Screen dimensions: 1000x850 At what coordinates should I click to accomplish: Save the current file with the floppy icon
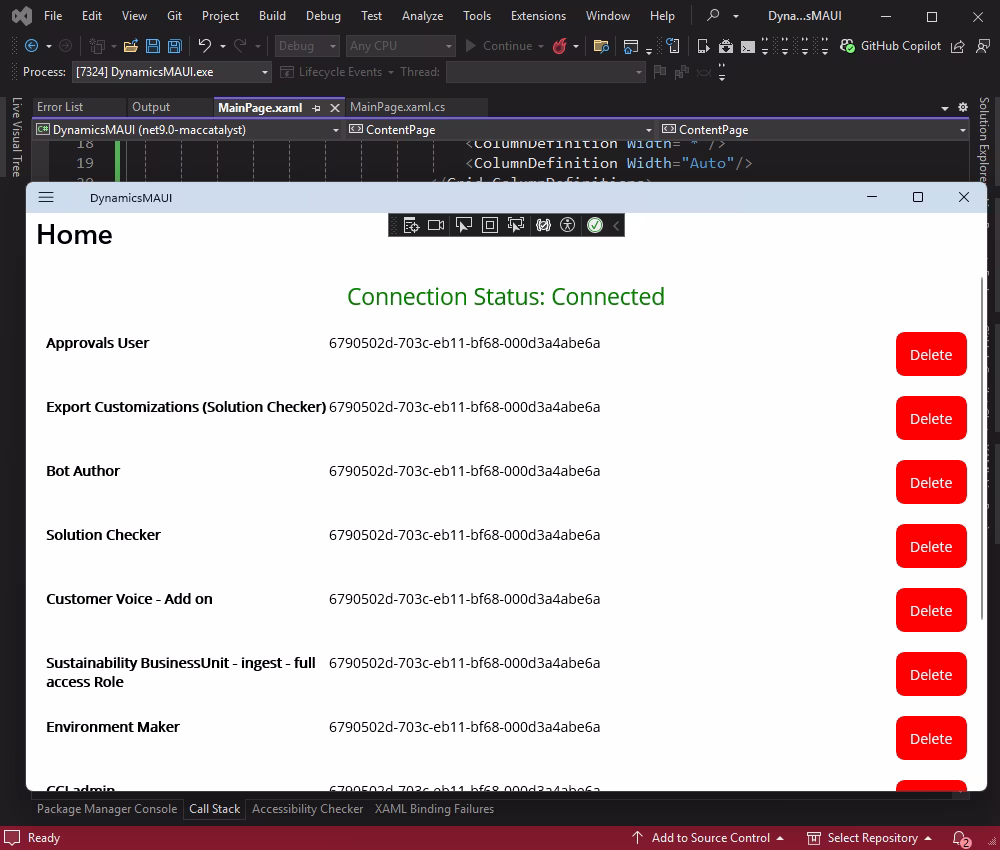coord(153,46)
